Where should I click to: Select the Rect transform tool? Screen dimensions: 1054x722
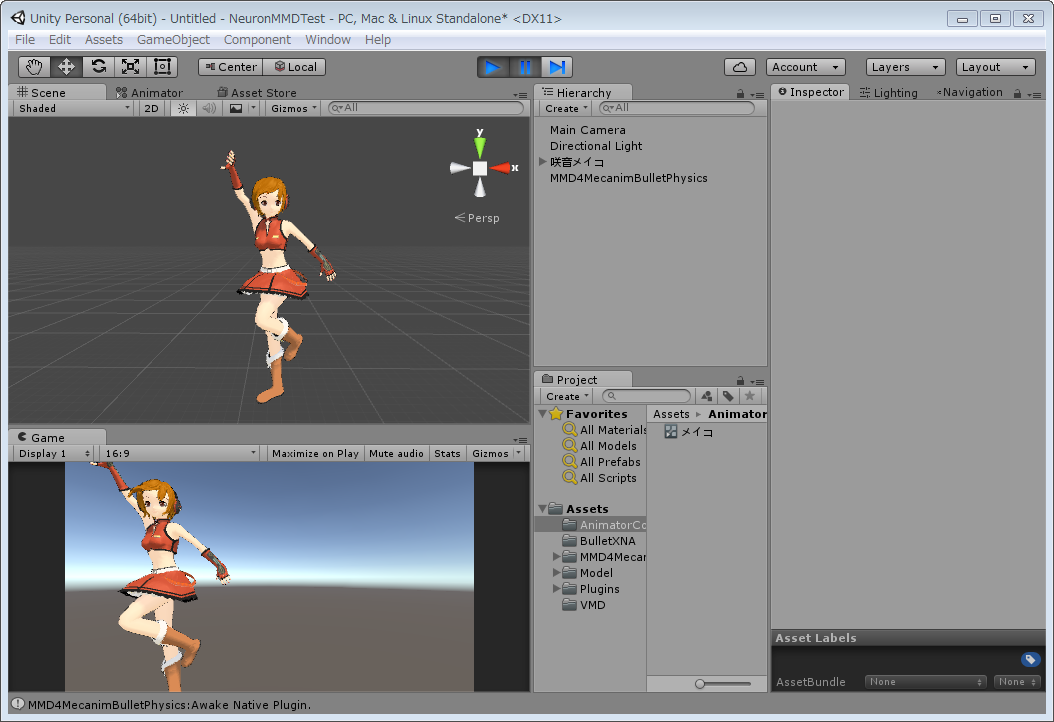click(x=161, y=65)
